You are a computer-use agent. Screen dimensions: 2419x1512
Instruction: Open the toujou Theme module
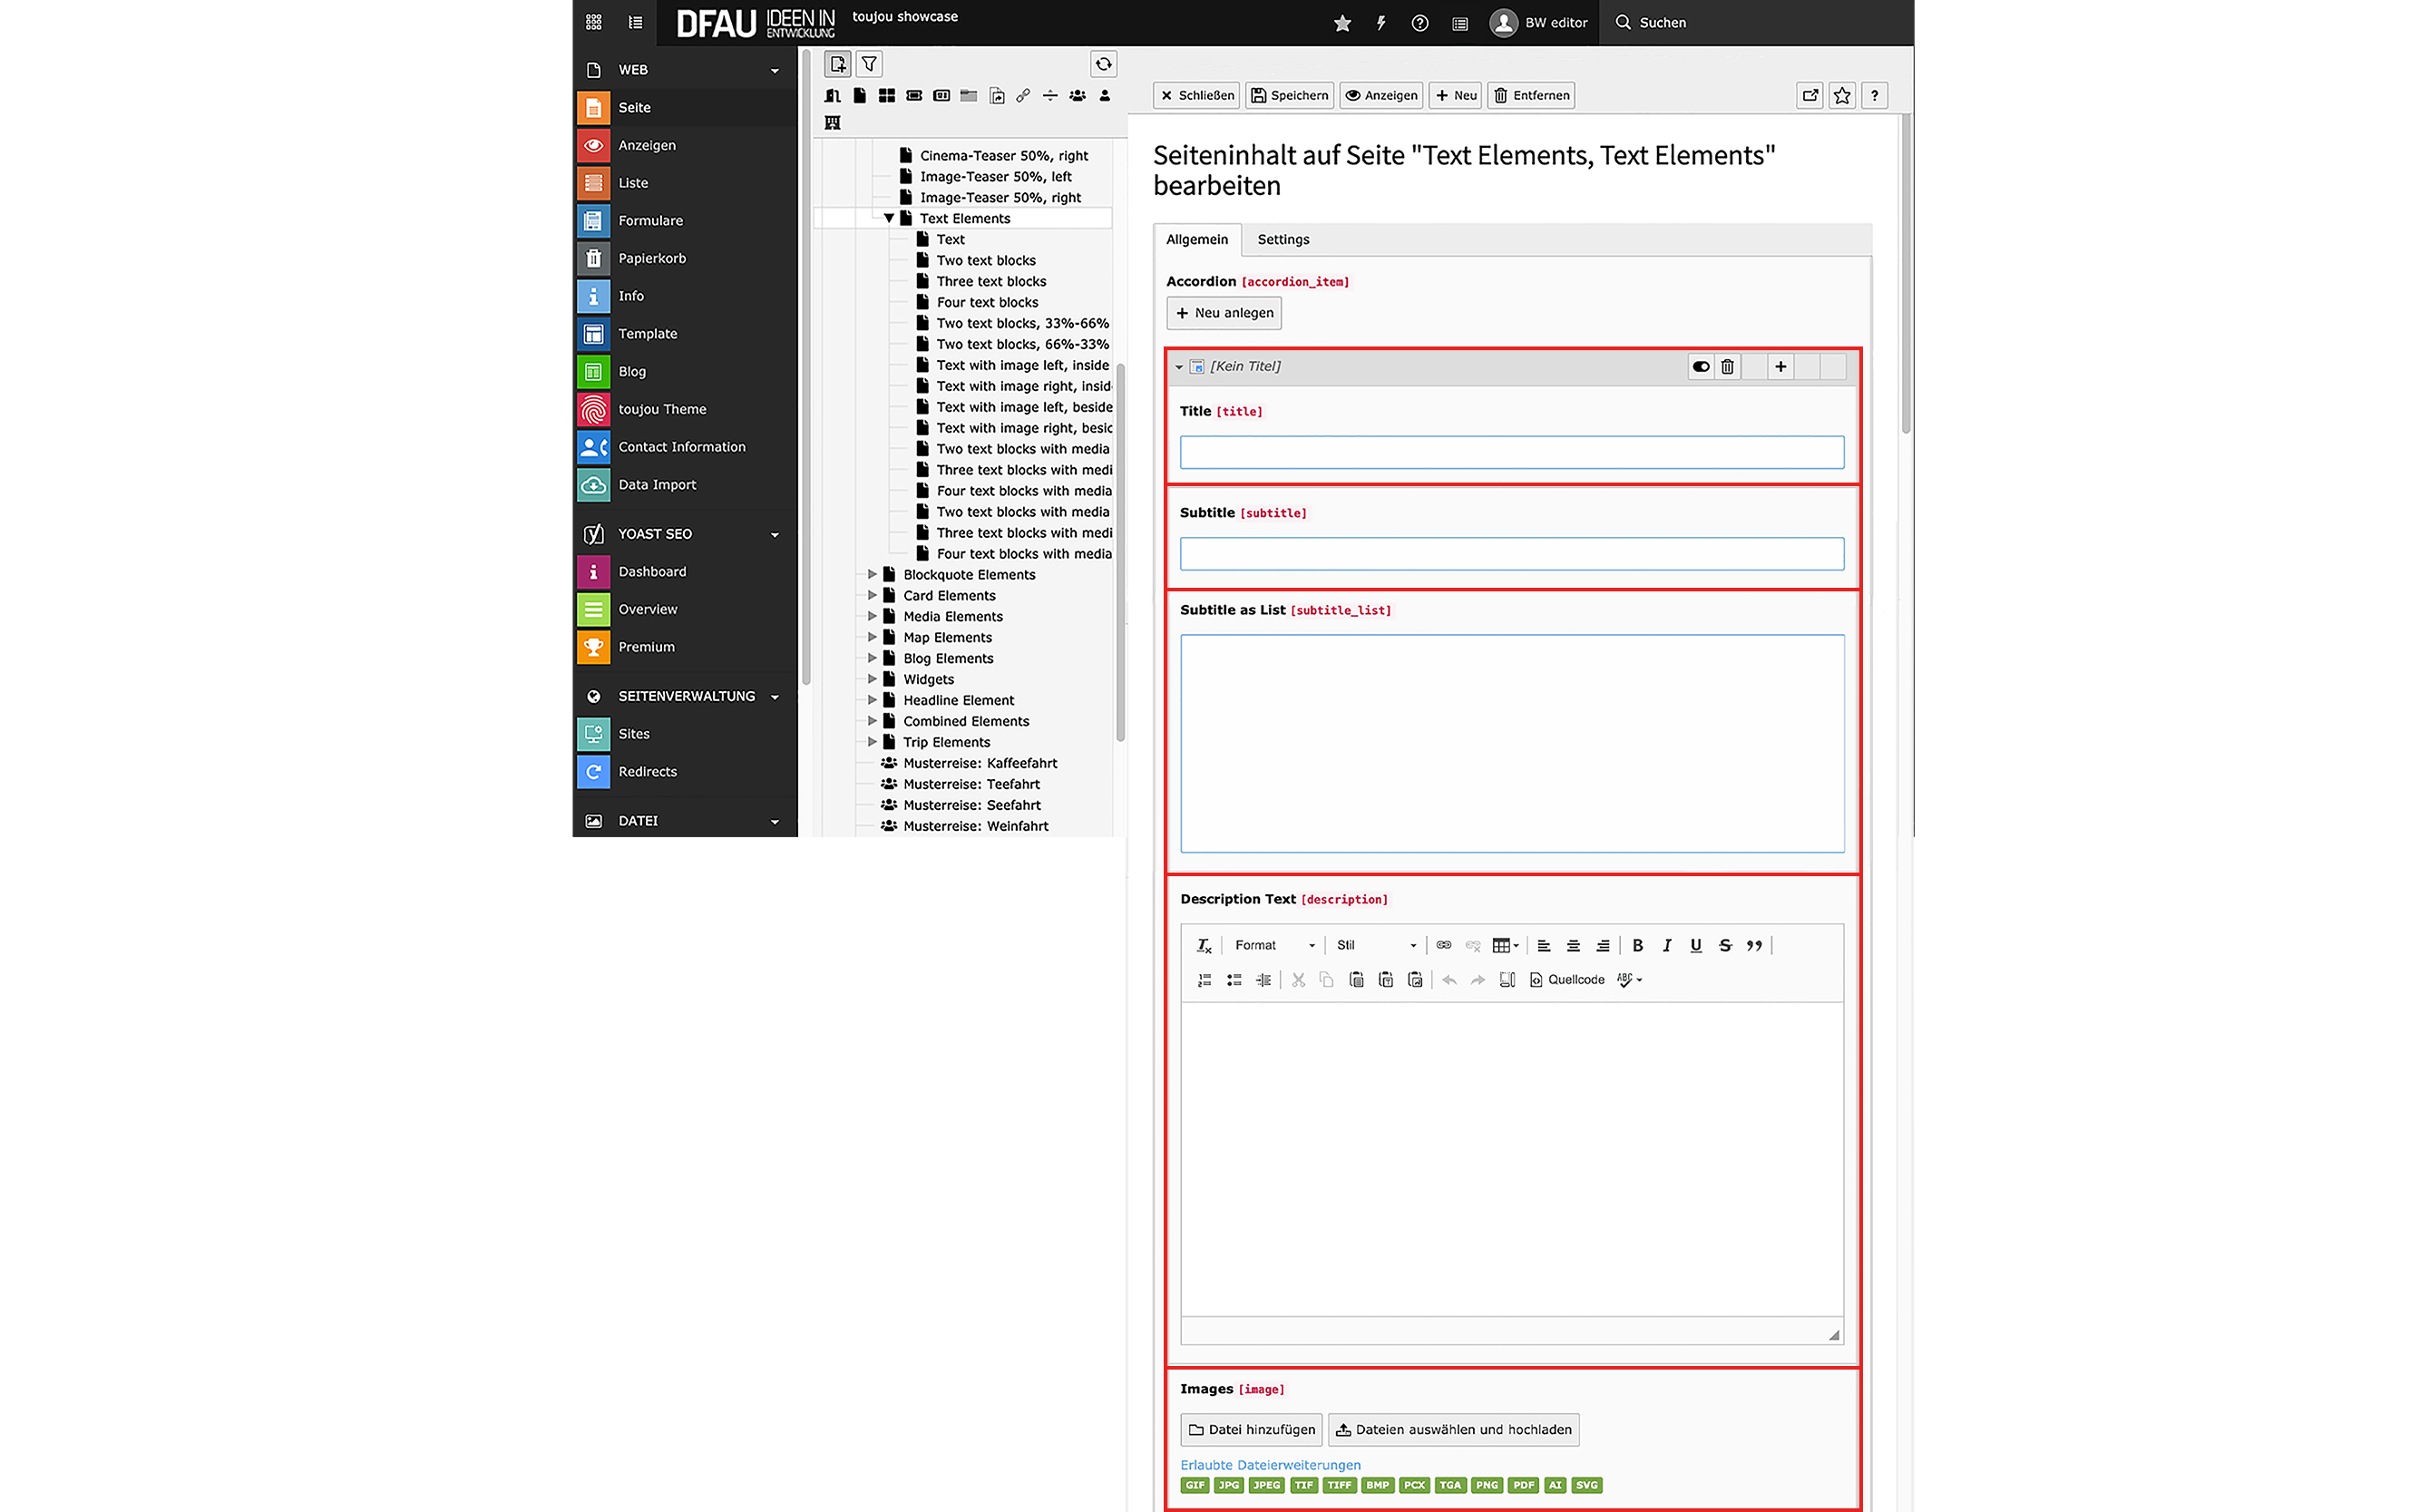(685, 409)
